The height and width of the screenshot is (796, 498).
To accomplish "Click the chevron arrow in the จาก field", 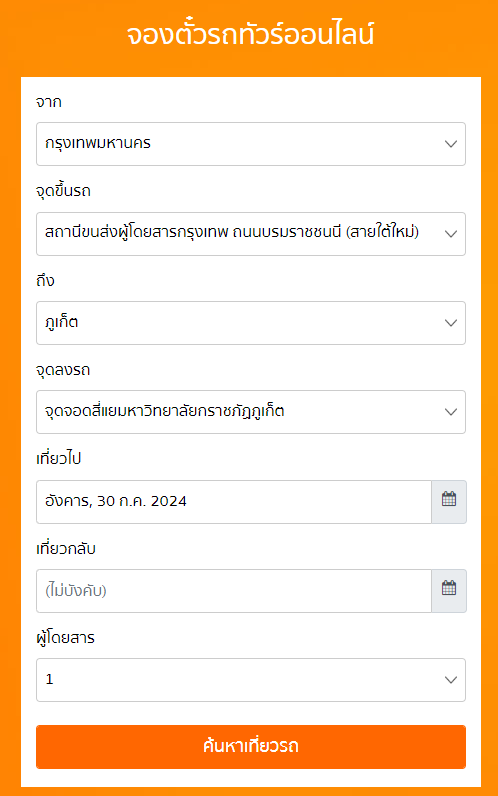I will [x=451, y=144].
